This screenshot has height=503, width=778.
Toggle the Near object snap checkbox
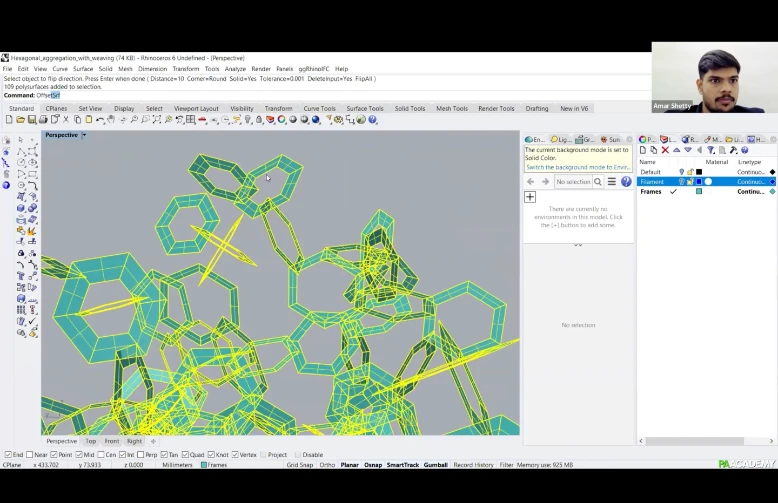31,454
